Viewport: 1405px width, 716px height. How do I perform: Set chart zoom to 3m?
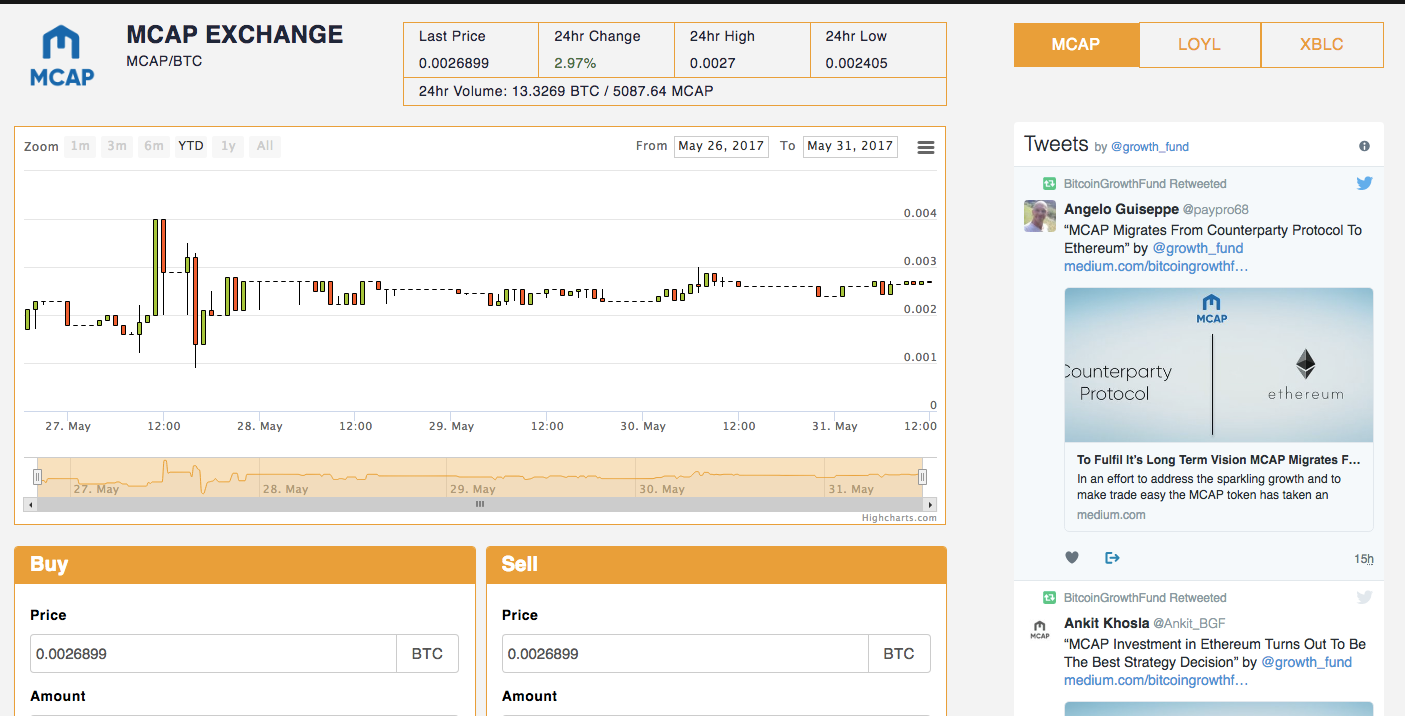pos(117,146)
